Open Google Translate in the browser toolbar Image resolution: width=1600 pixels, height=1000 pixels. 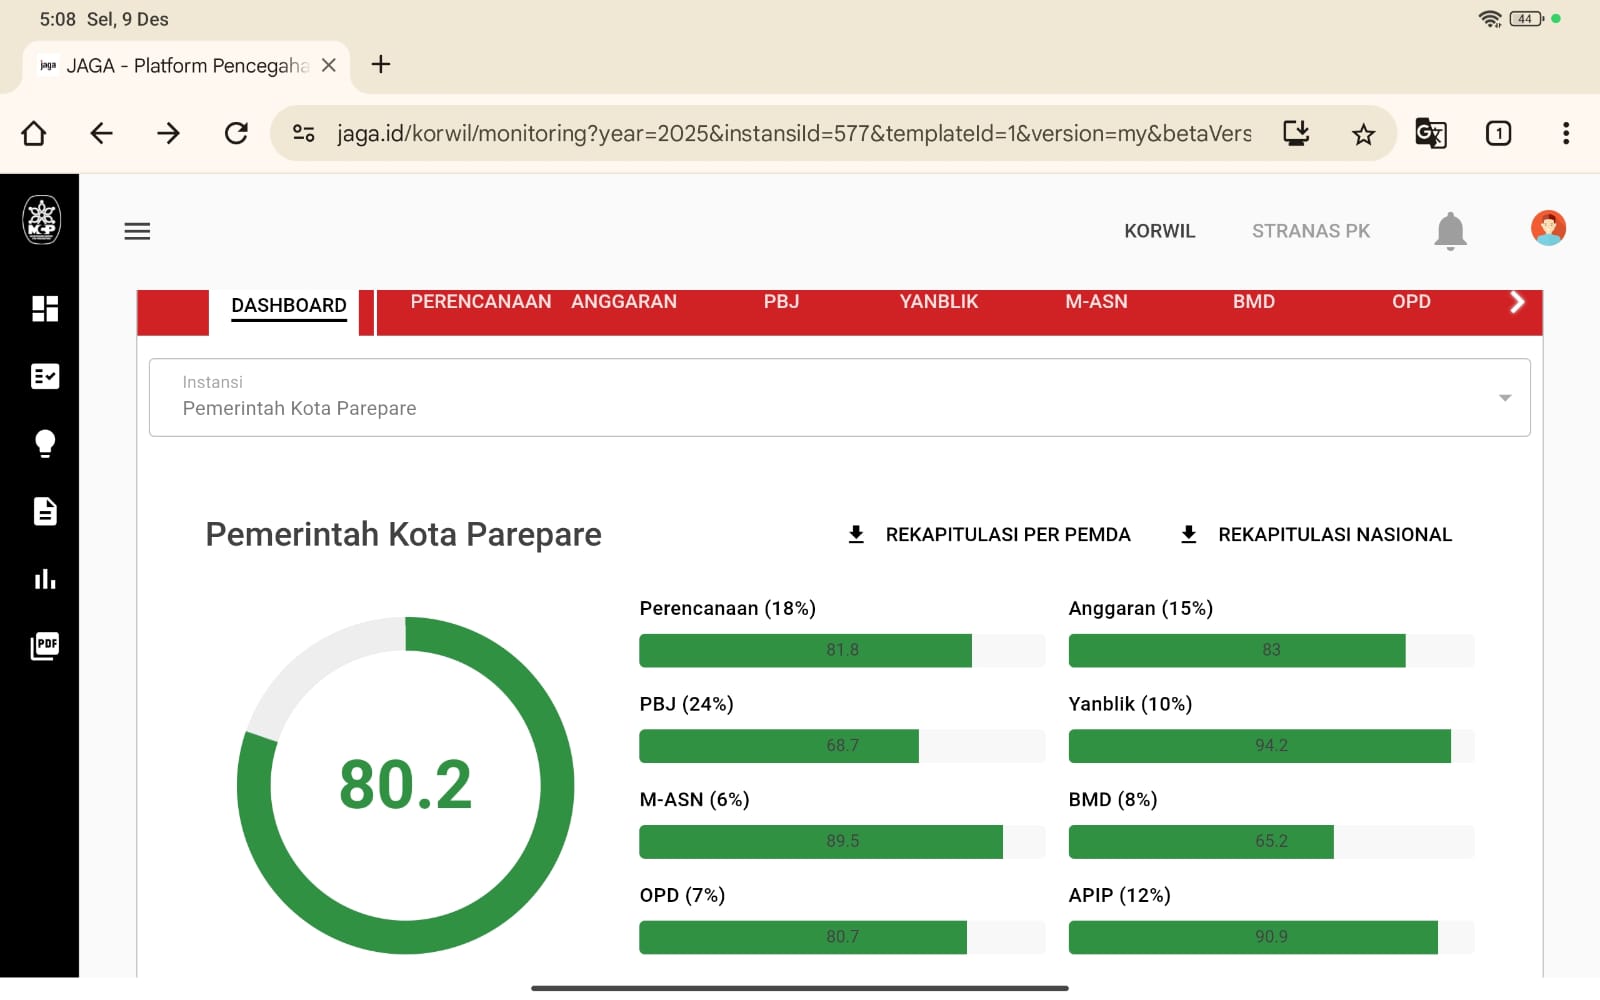pos(1430,133)
